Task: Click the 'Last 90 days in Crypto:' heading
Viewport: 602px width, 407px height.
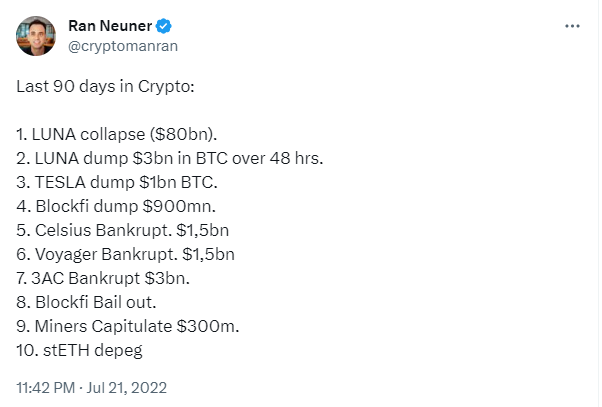Action: click(x=105, y=87)
